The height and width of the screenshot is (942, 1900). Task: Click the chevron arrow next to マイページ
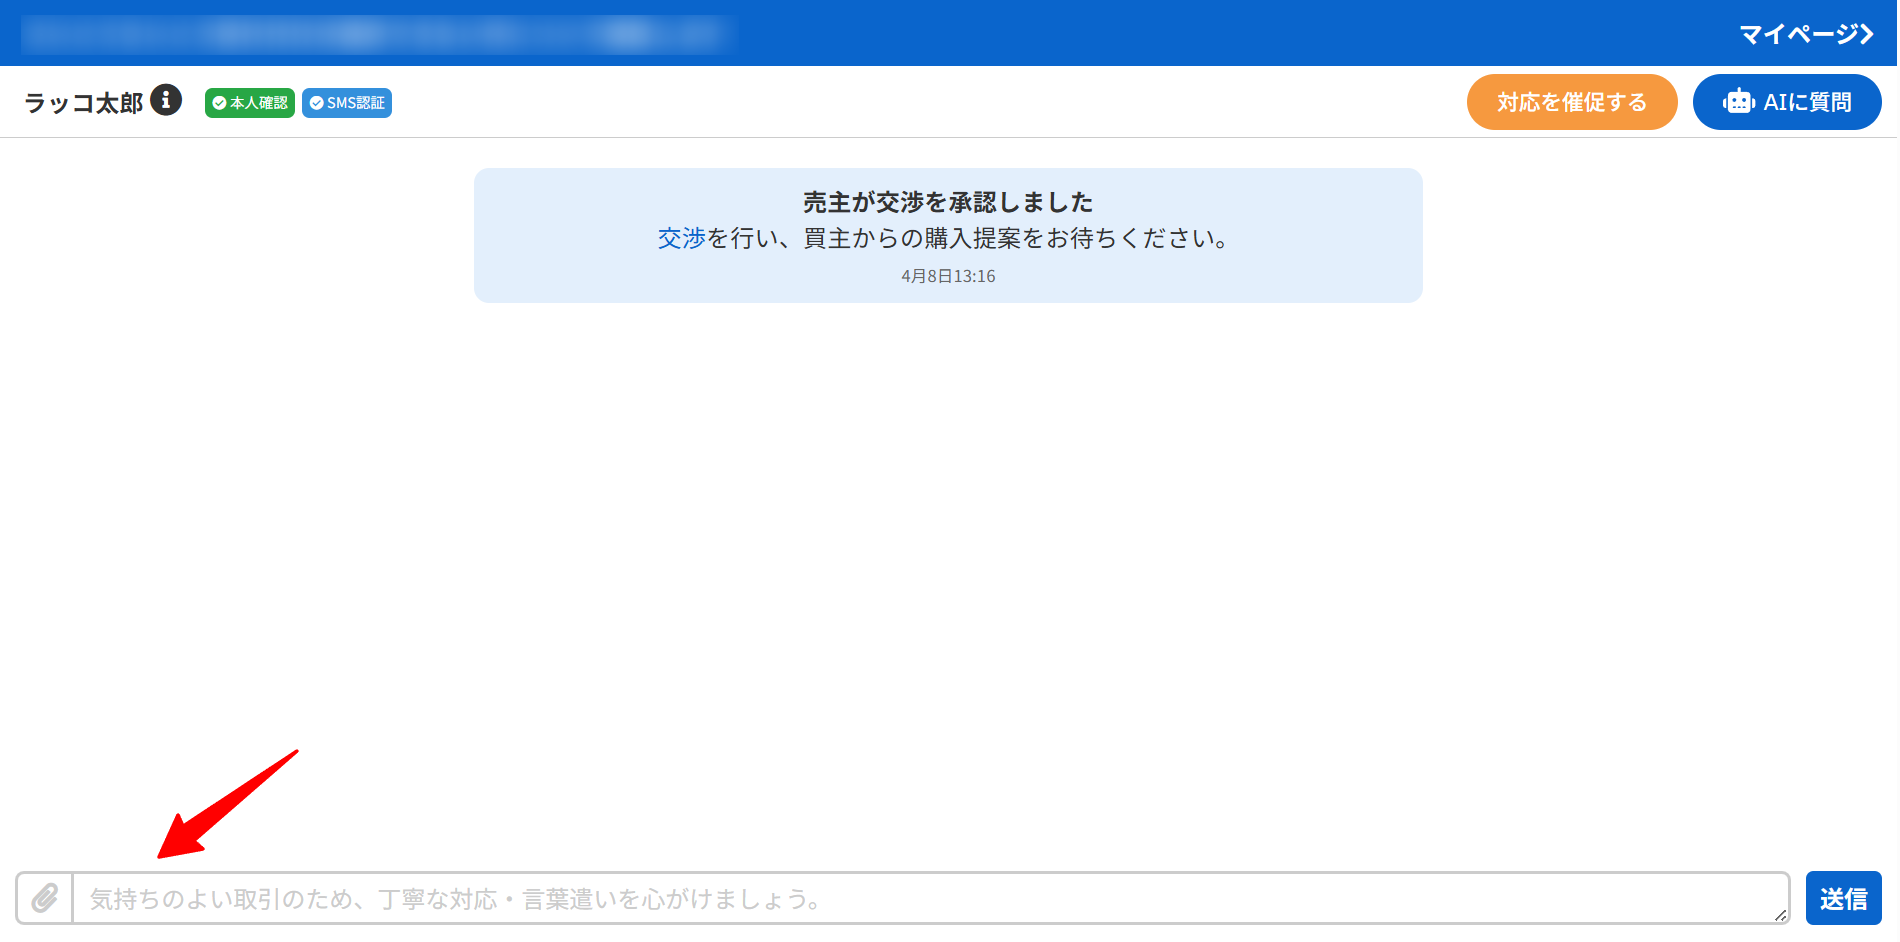pos(1866,34)
